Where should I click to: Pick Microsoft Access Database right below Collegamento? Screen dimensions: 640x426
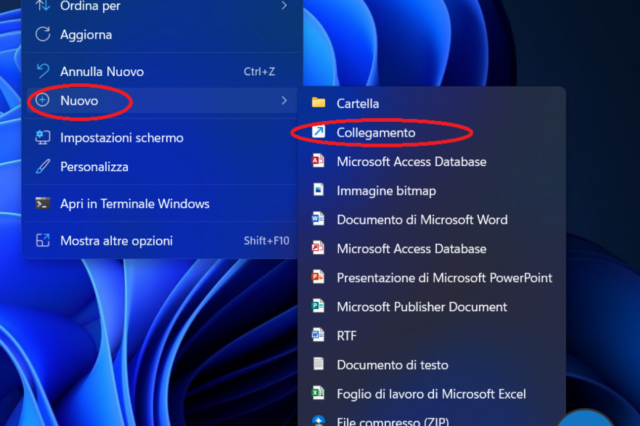[x=432, y=162]
